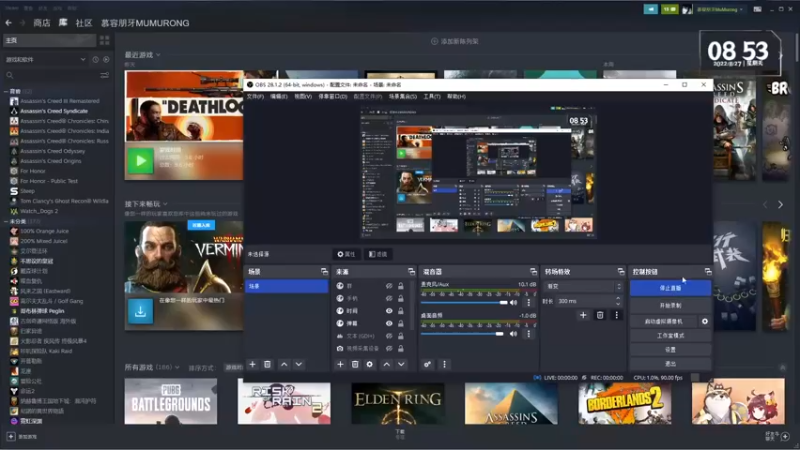Toggle visibility eye of 弹幕 source

[389, 323]
